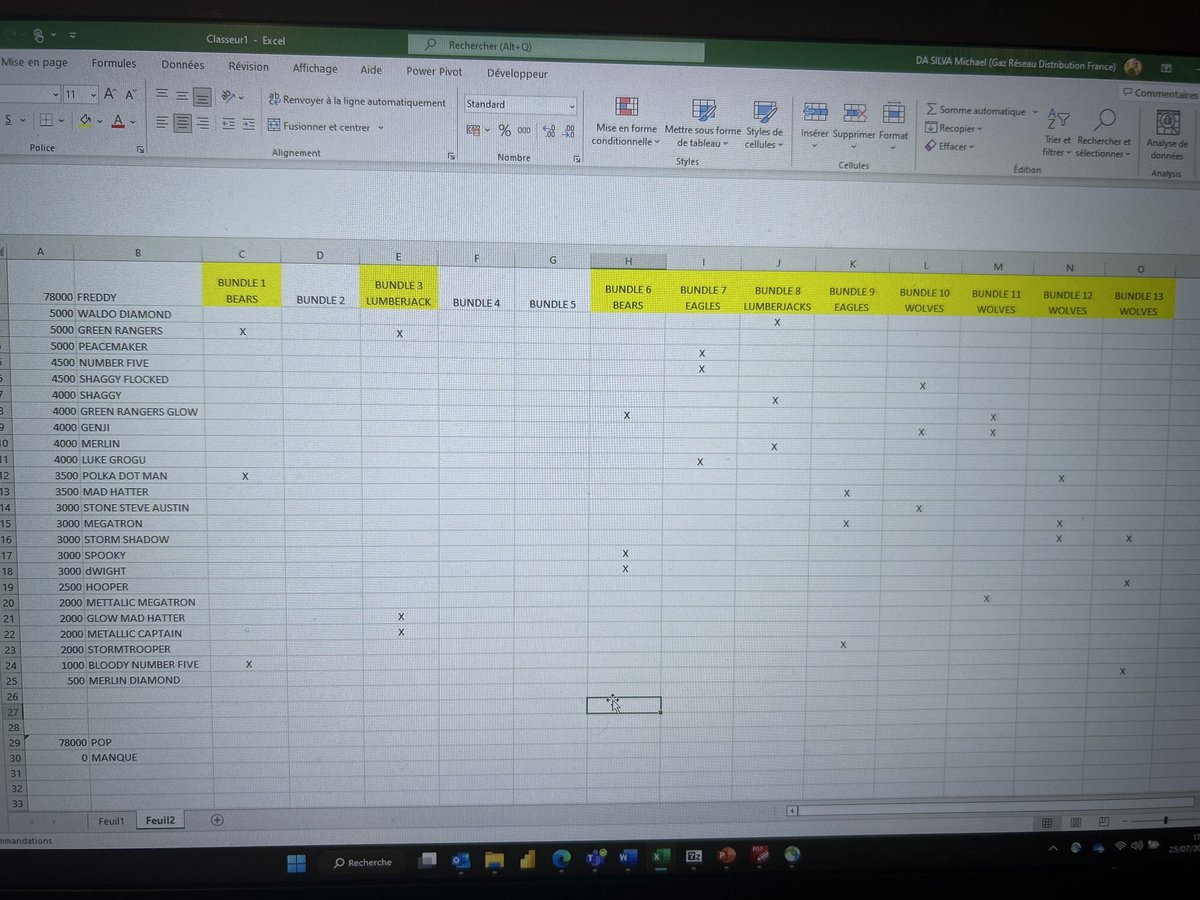Increase font size with the large A button
The image size is (1200, 900).
(x=109, y=94)
